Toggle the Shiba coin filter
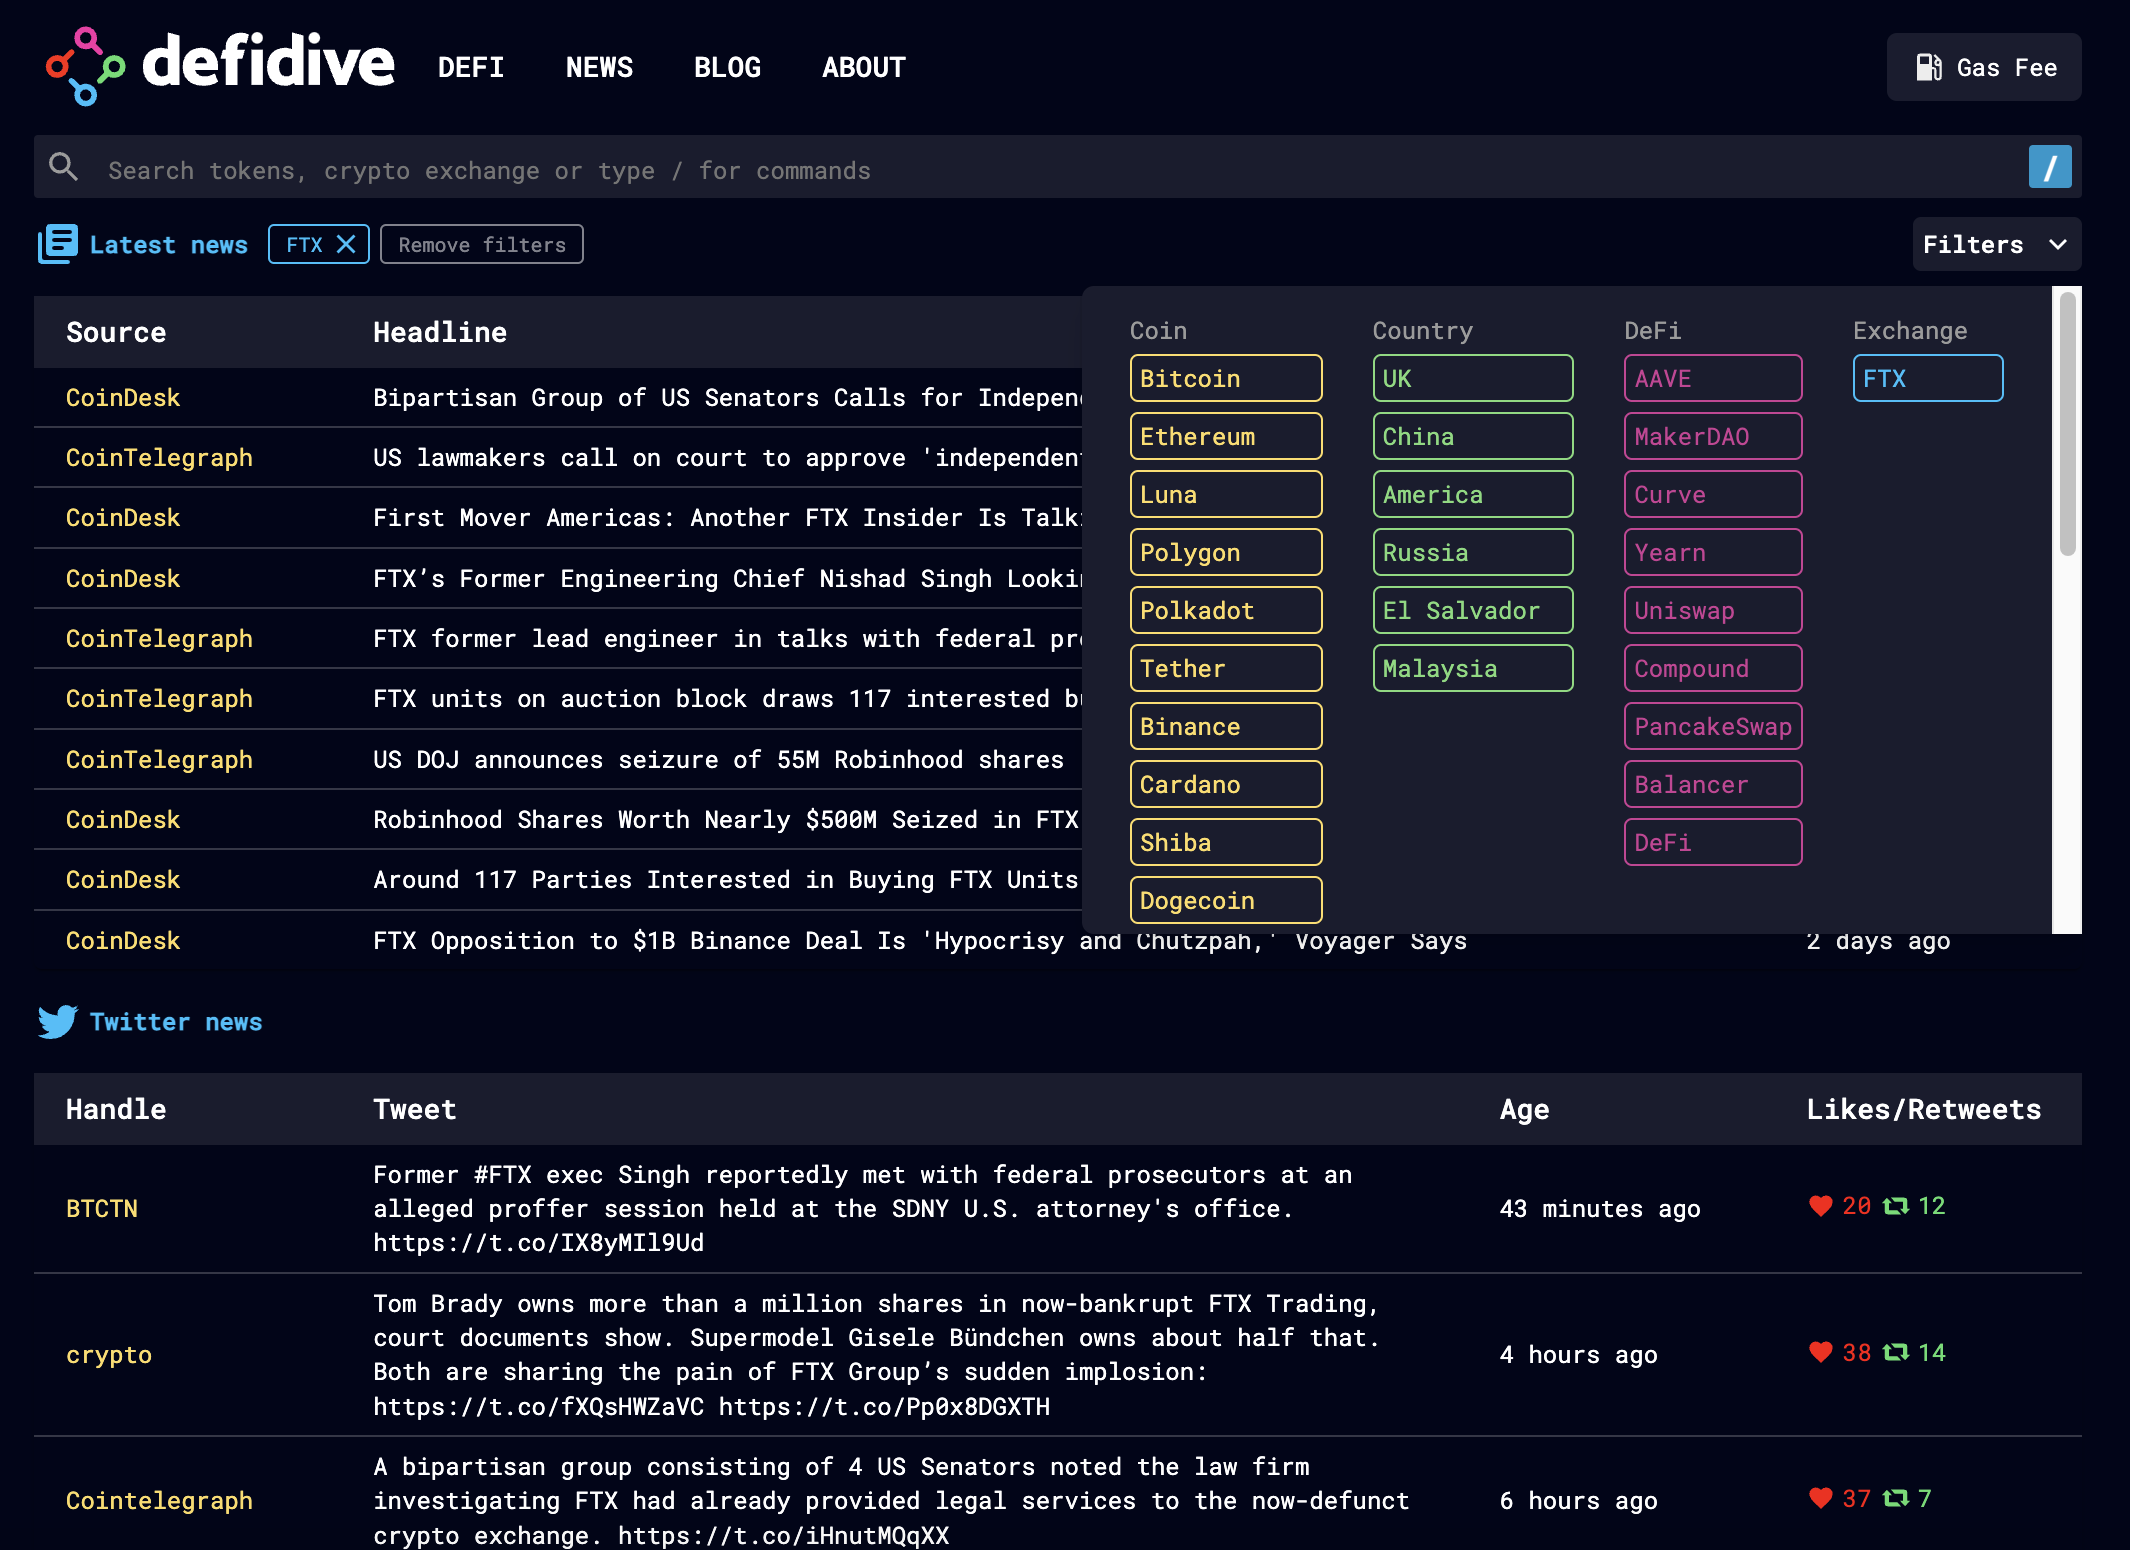The image size is (2130, 1550). tap(1226, 842)
